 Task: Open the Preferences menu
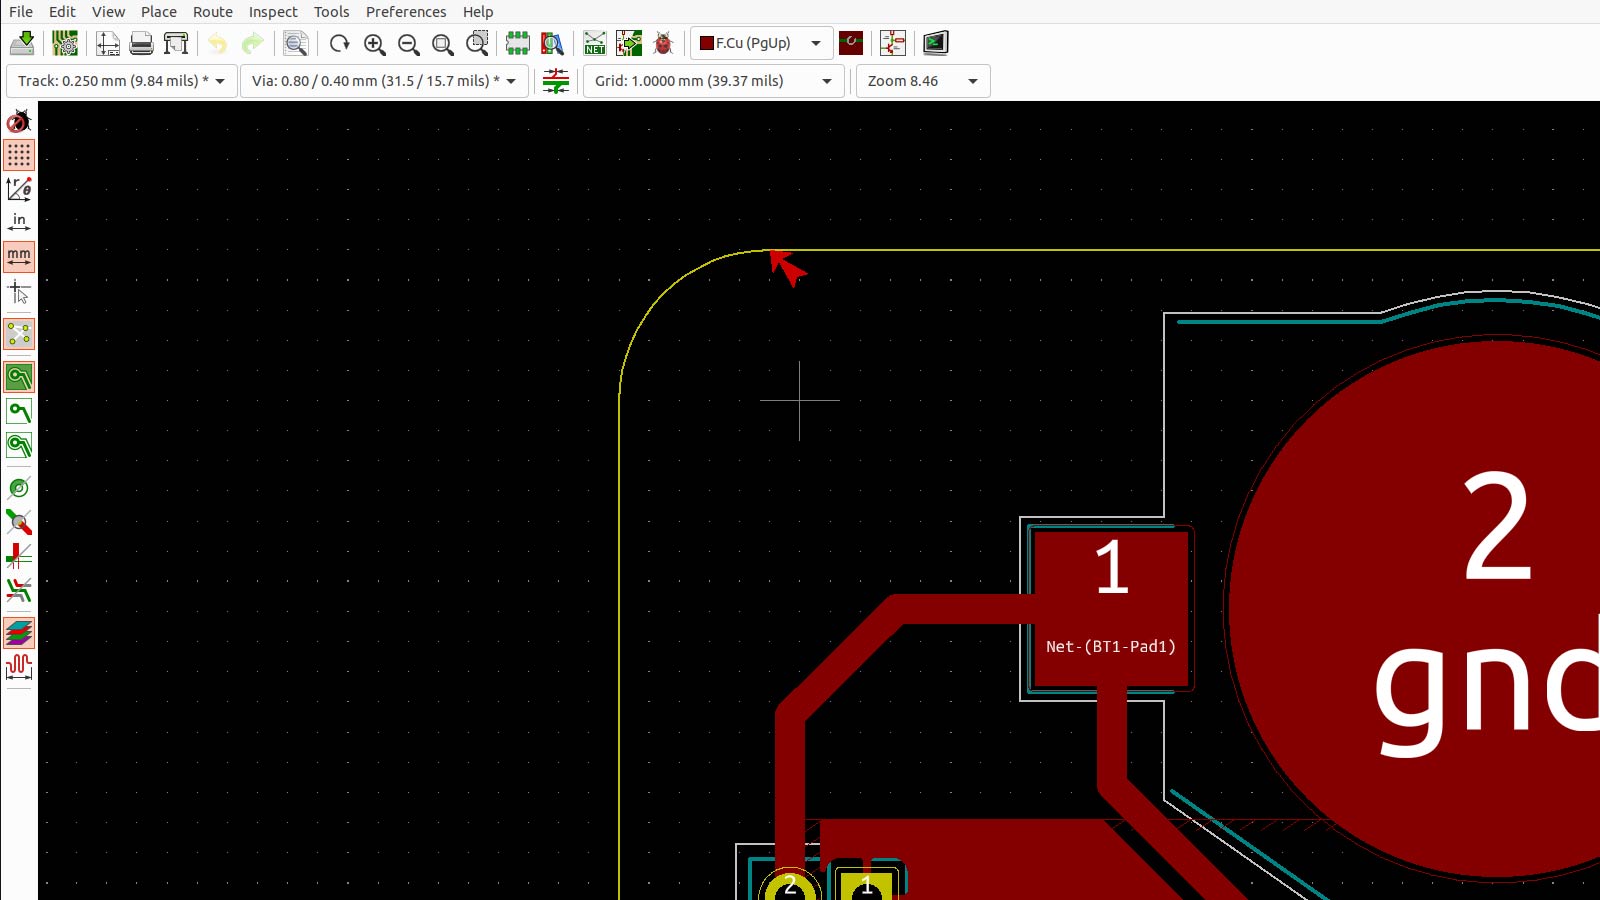(405, 12)
